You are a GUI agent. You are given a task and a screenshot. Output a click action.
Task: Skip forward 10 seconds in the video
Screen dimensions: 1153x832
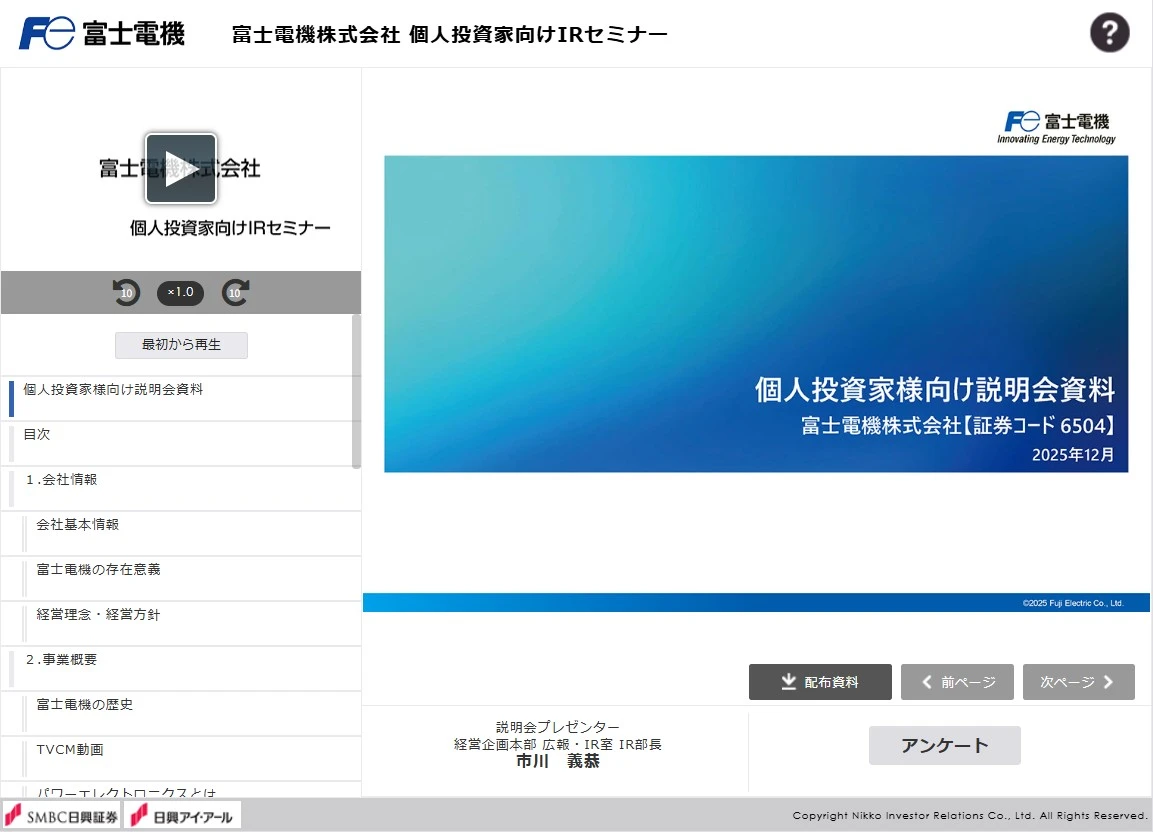235,292
